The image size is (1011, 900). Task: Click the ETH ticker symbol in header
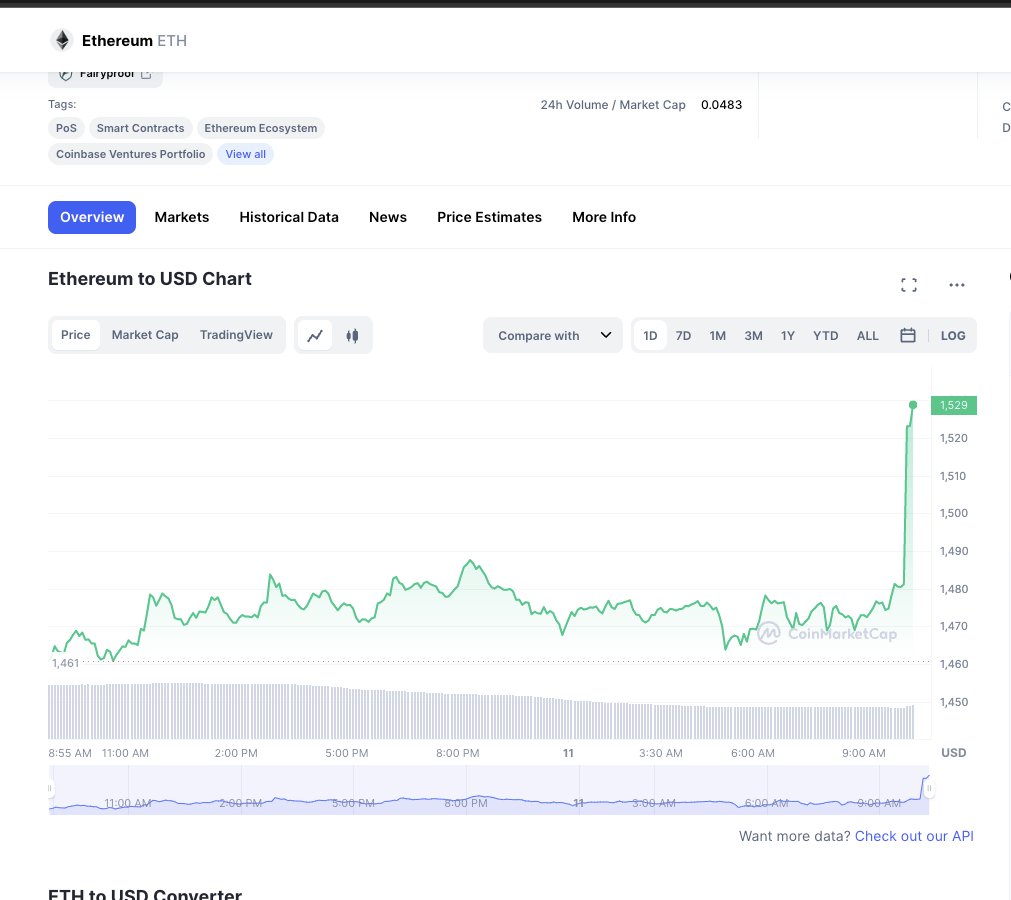(172, 41)
